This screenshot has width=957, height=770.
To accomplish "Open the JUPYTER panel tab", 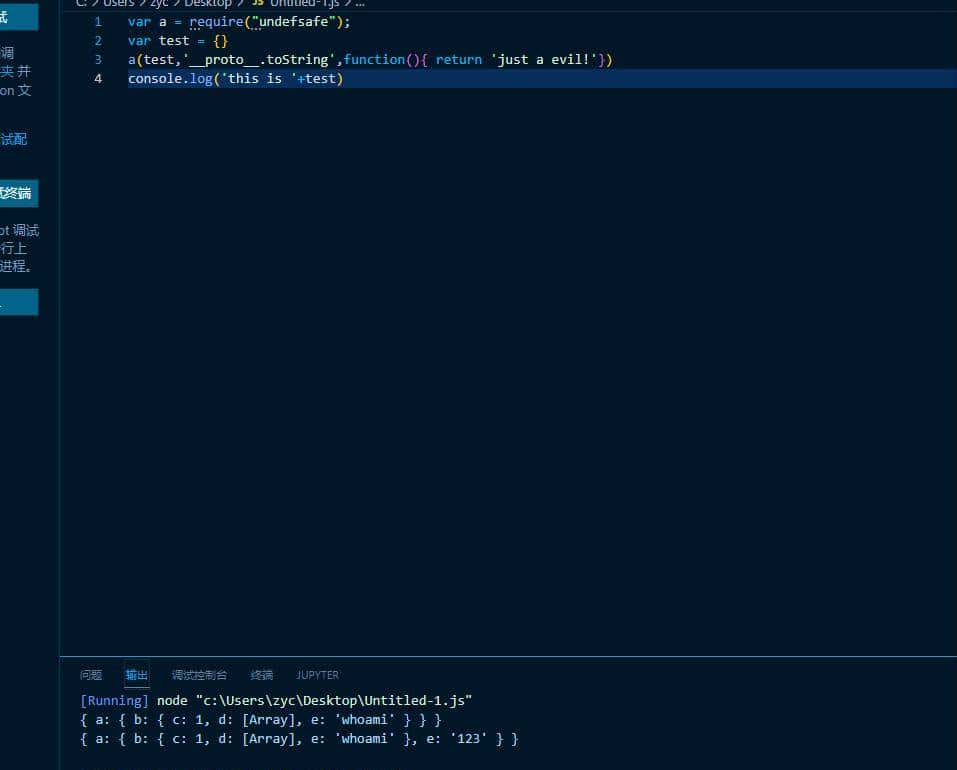I will pyautogui.click(x=316, y=675).
